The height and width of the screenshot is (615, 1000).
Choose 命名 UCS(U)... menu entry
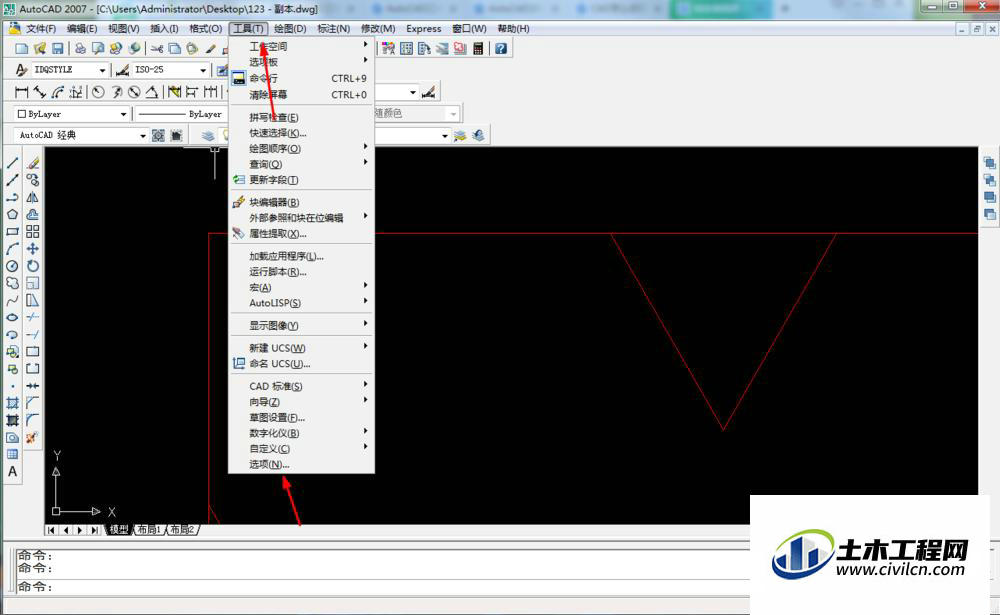[301, 364]
